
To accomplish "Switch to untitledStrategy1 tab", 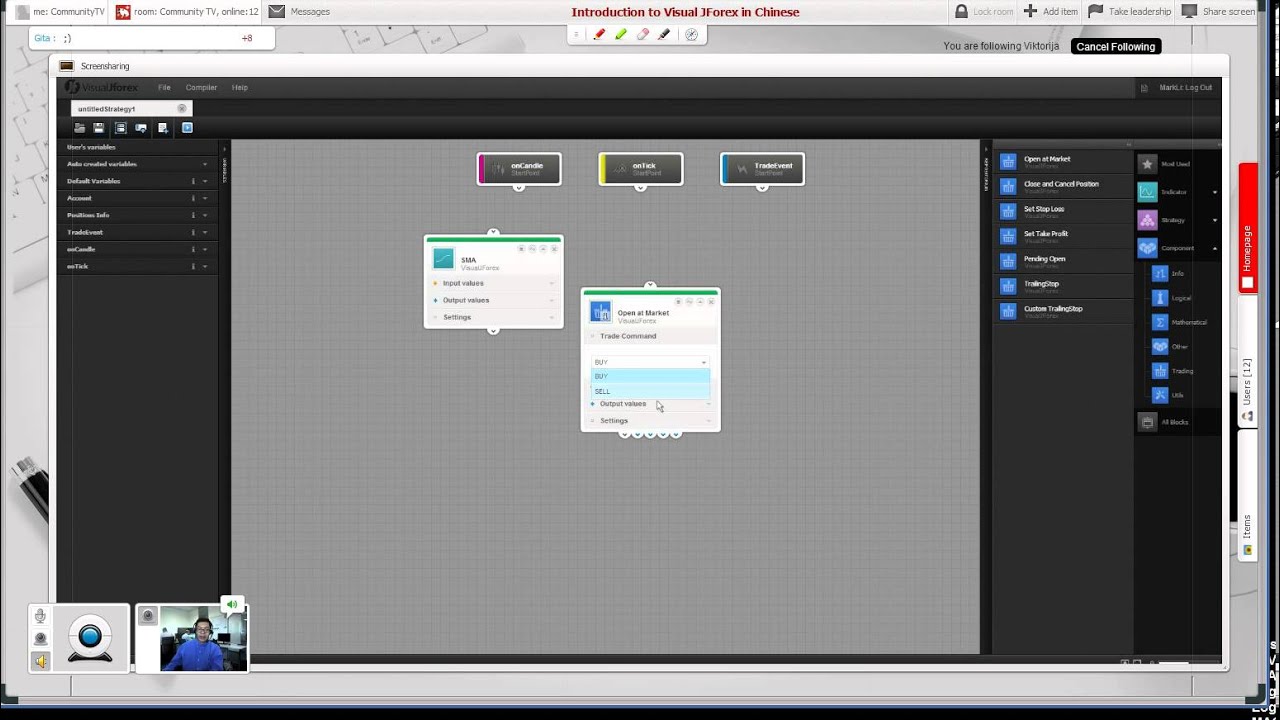I will 107,108.
